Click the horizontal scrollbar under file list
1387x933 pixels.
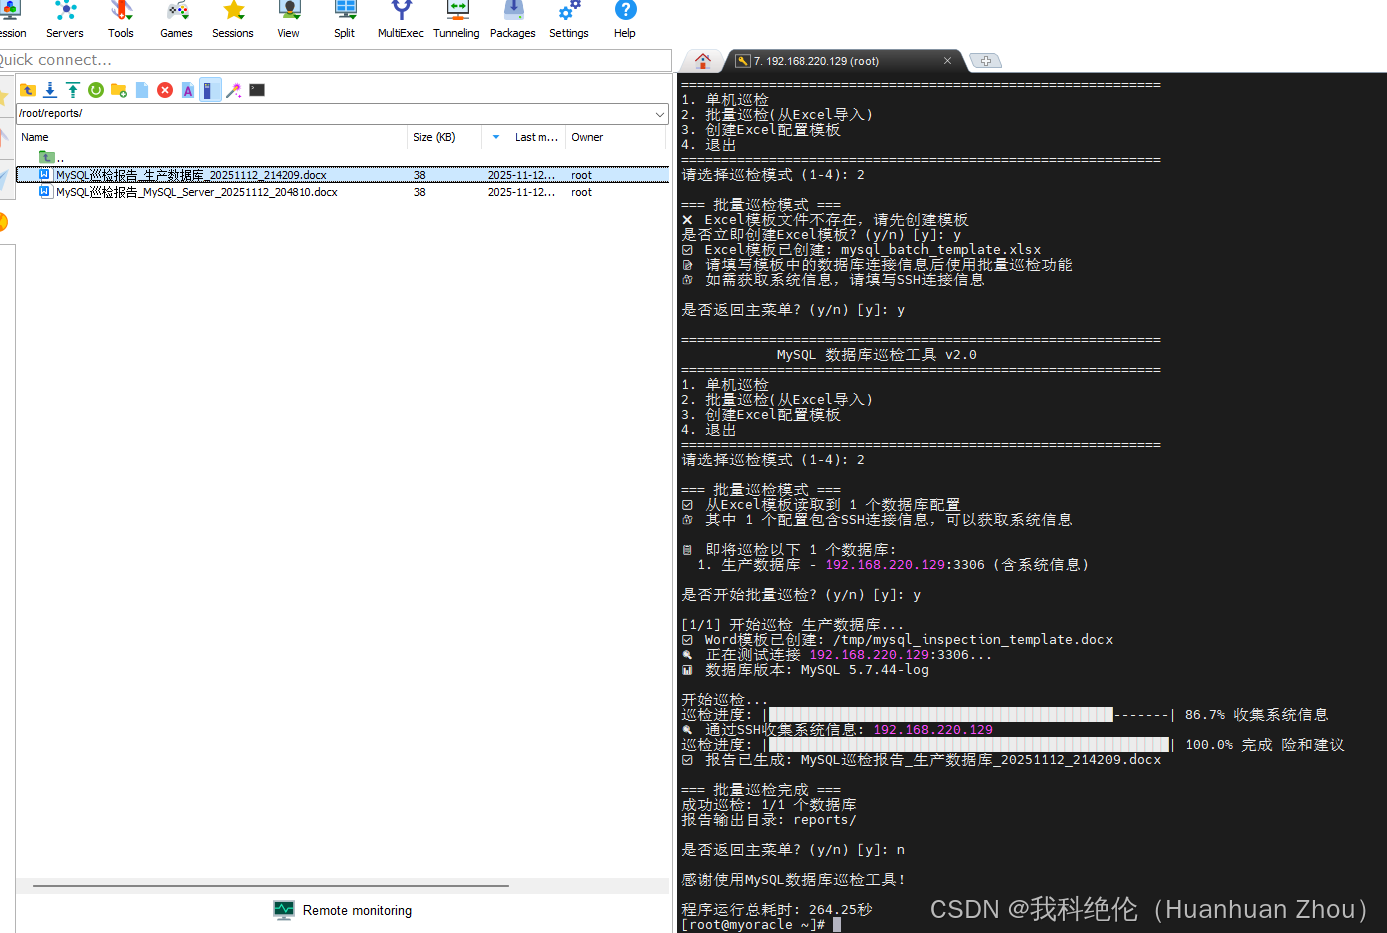271,886
